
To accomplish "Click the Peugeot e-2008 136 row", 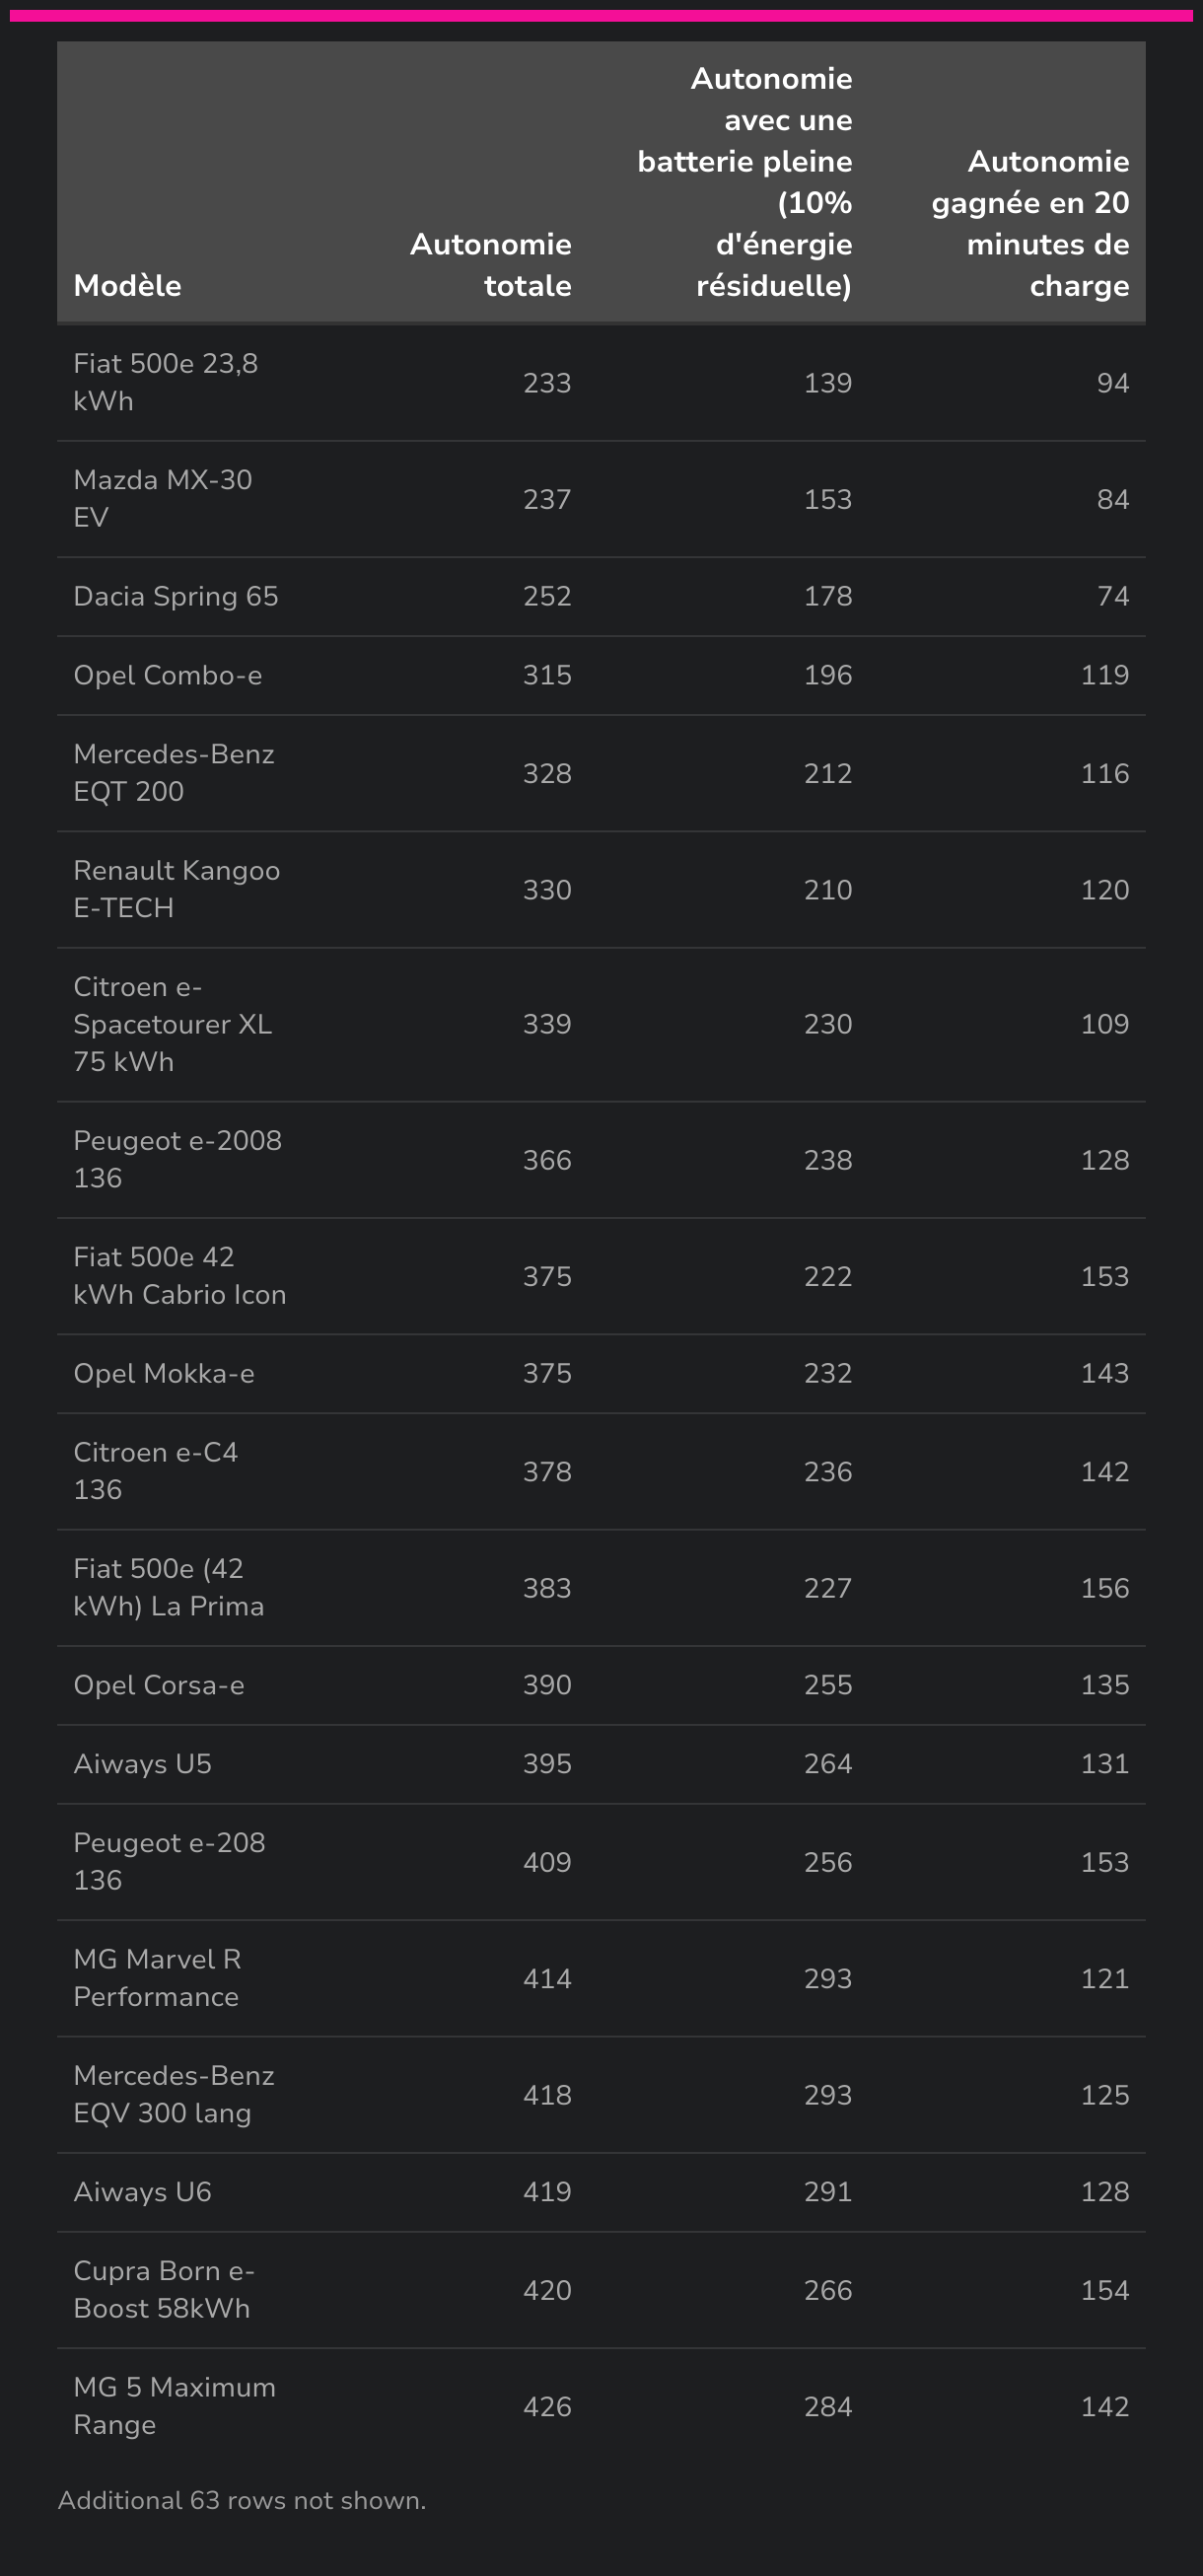I will pyautogui.click(x=601, y=1159).
